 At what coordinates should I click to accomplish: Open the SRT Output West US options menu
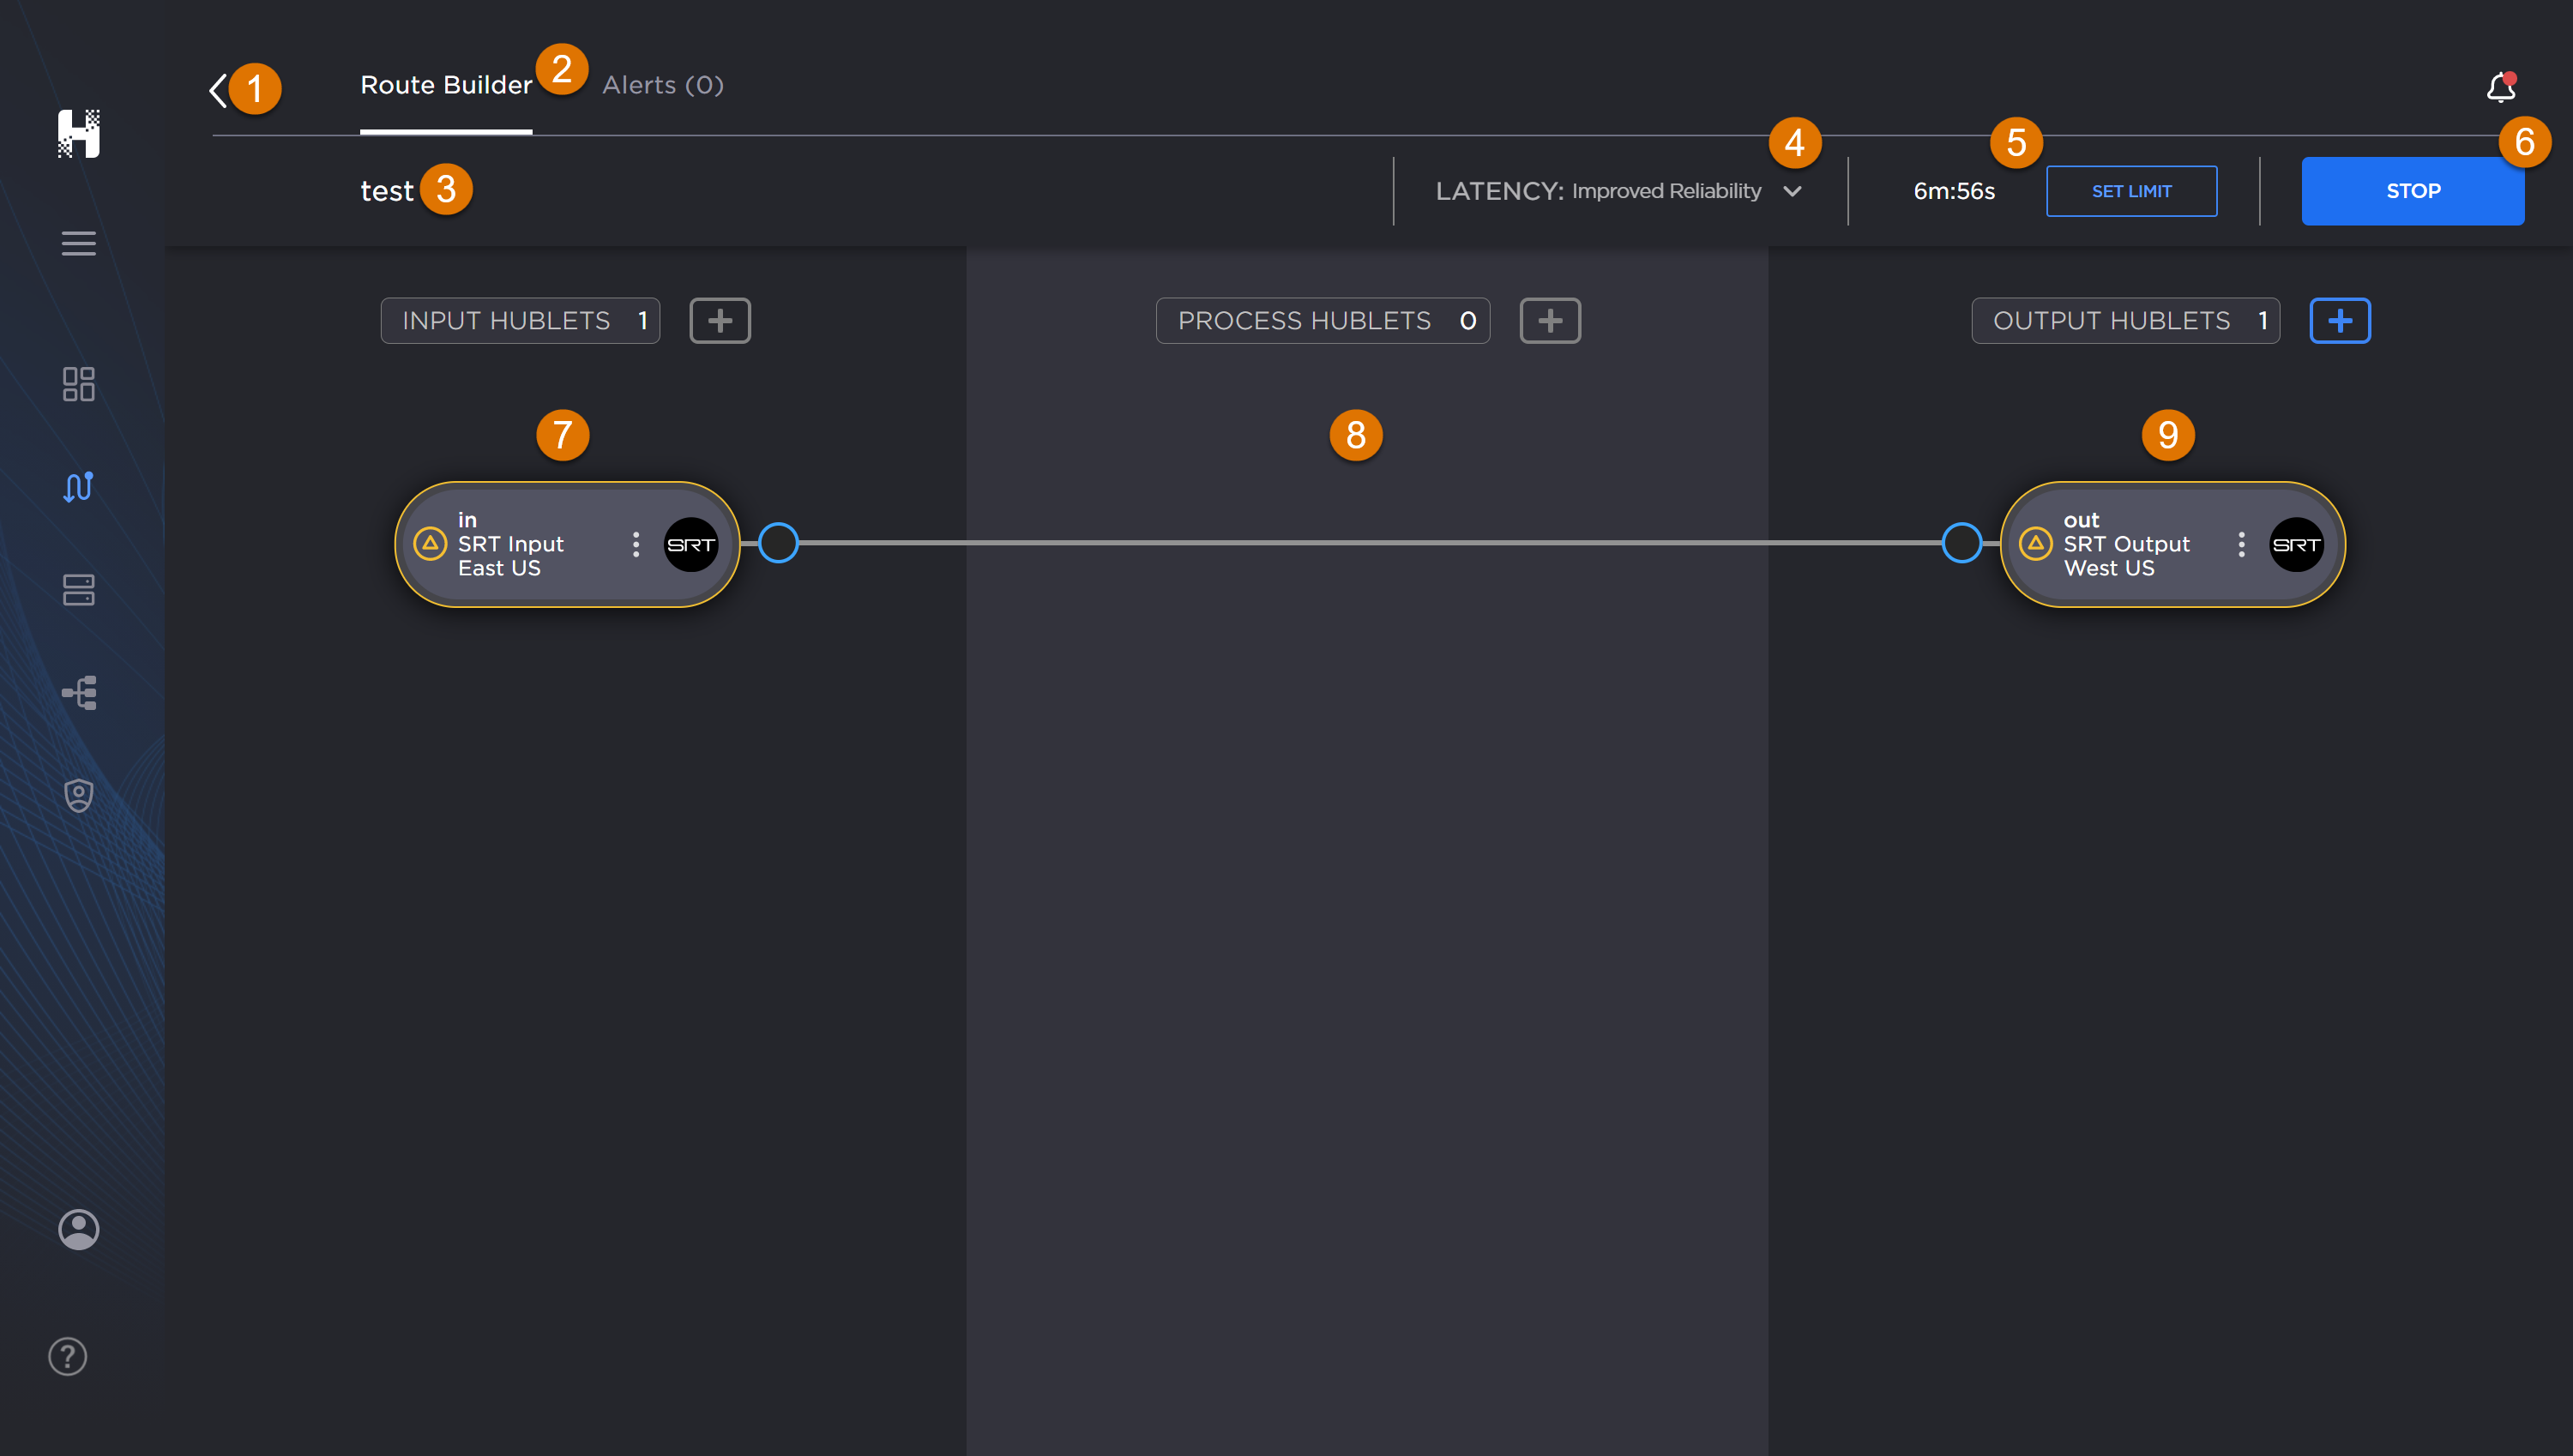(x=2242, y=544)
